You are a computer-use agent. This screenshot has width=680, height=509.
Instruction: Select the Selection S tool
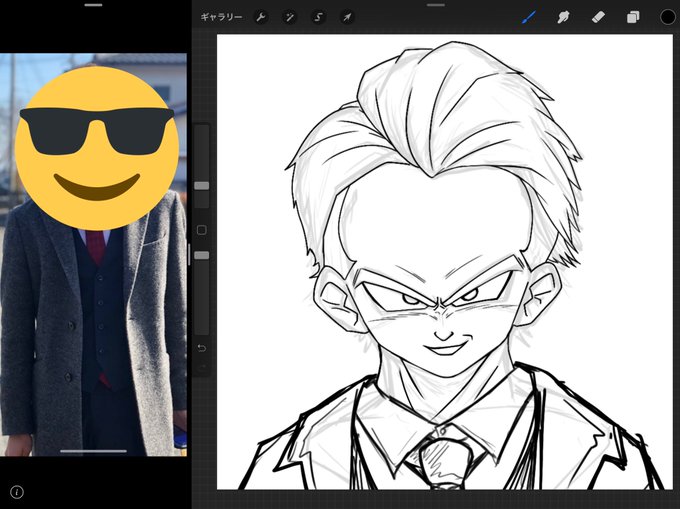click(318, 17)
